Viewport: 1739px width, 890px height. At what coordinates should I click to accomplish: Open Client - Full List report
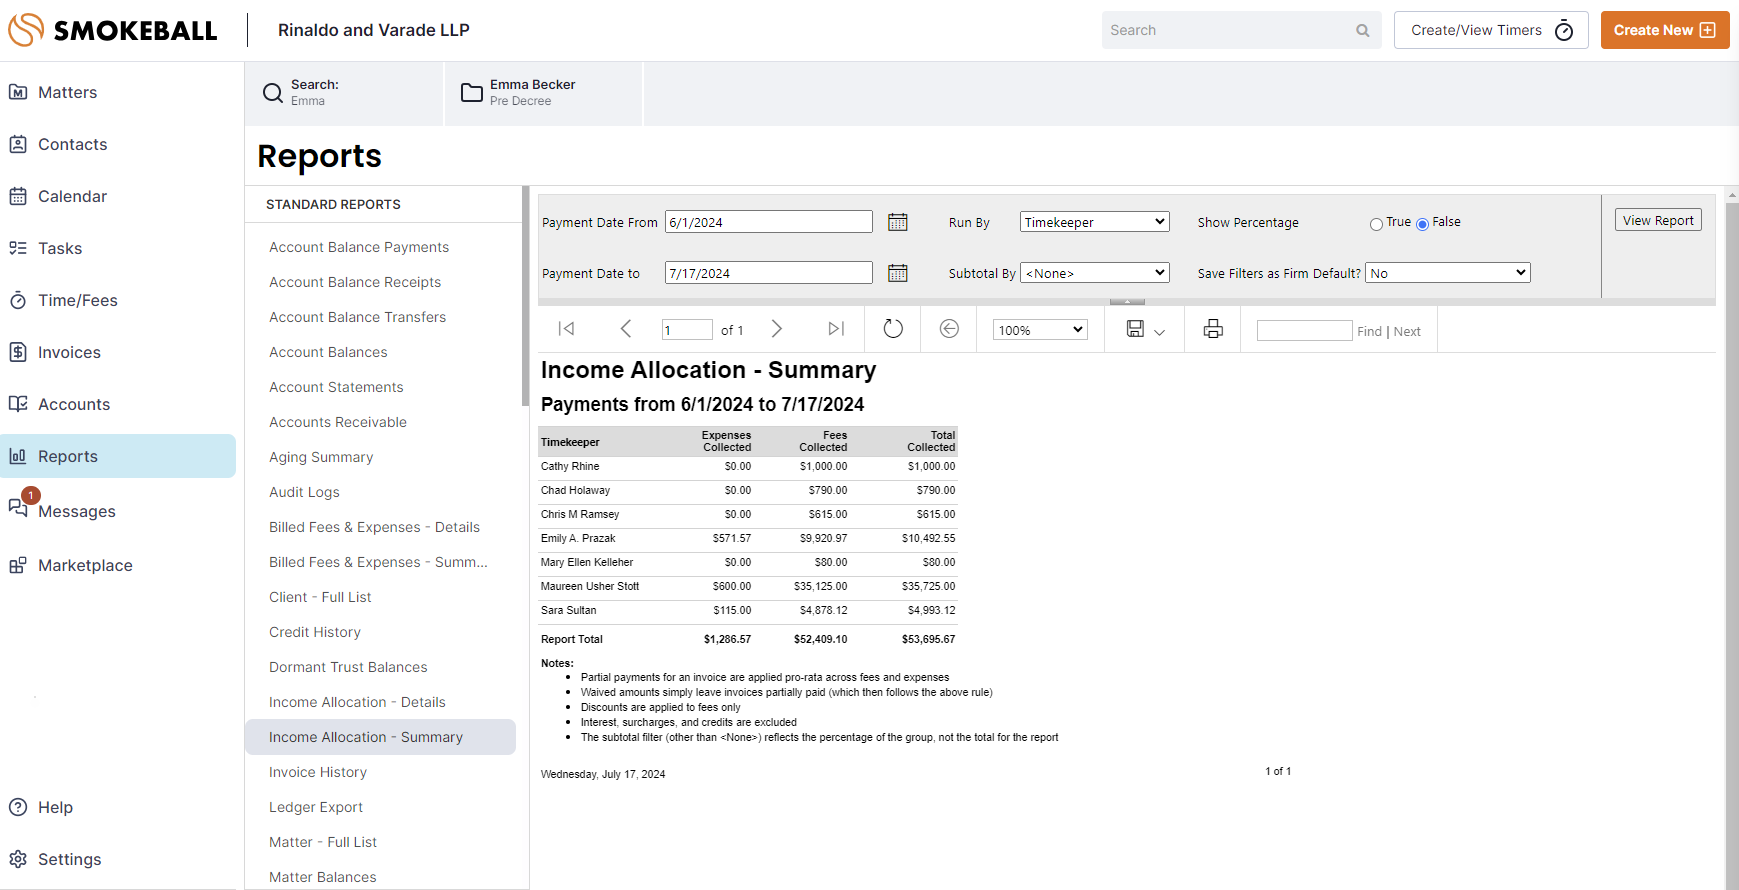pyautogui.click(x=320, y=597)
